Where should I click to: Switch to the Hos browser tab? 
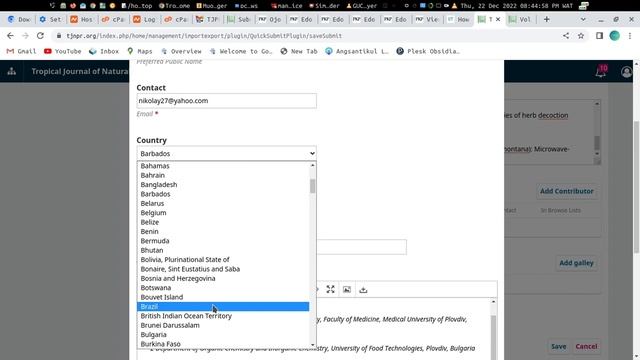pos(82,19)
